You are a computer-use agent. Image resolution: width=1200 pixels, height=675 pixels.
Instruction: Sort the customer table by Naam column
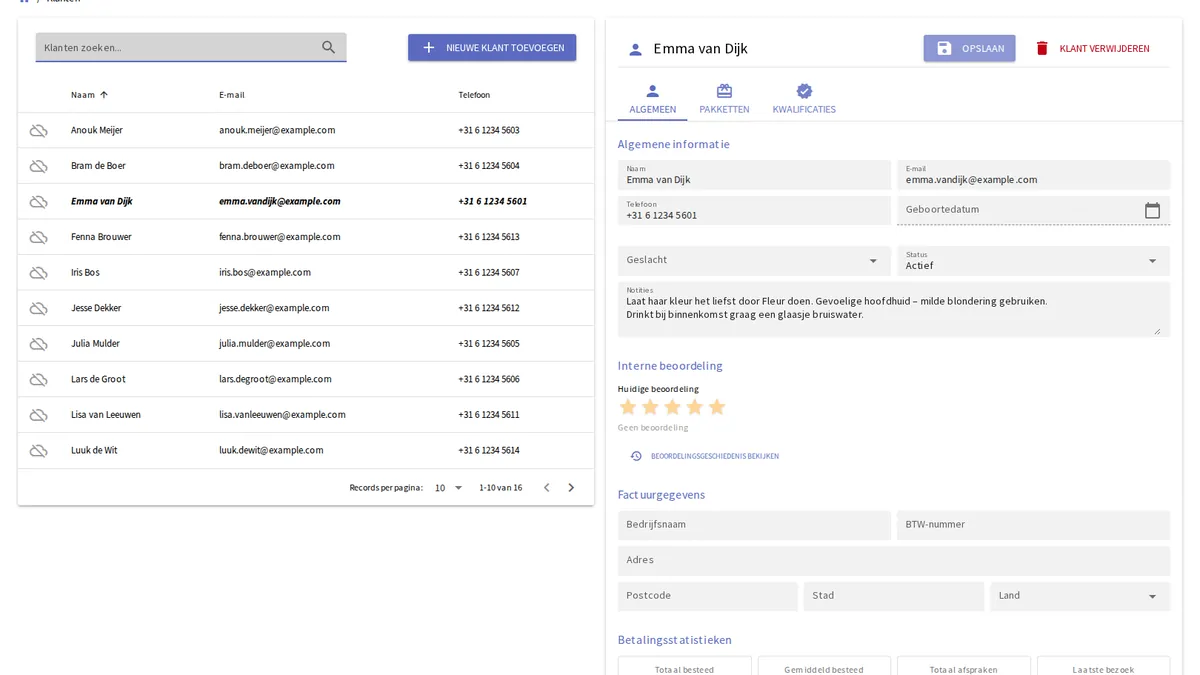coord(89,95)
